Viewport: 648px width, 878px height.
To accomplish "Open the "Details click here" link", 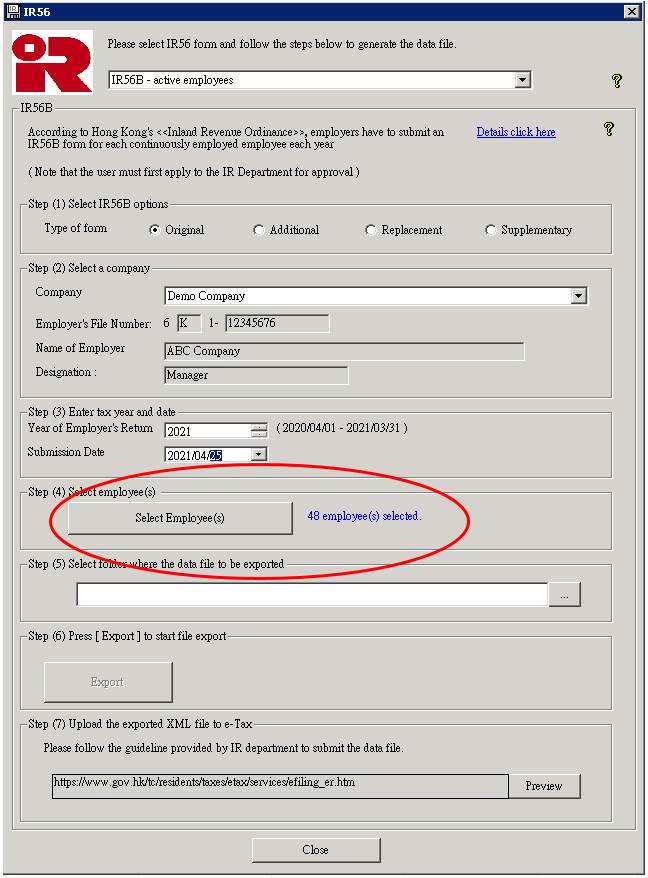I will (x=515, y=132).
